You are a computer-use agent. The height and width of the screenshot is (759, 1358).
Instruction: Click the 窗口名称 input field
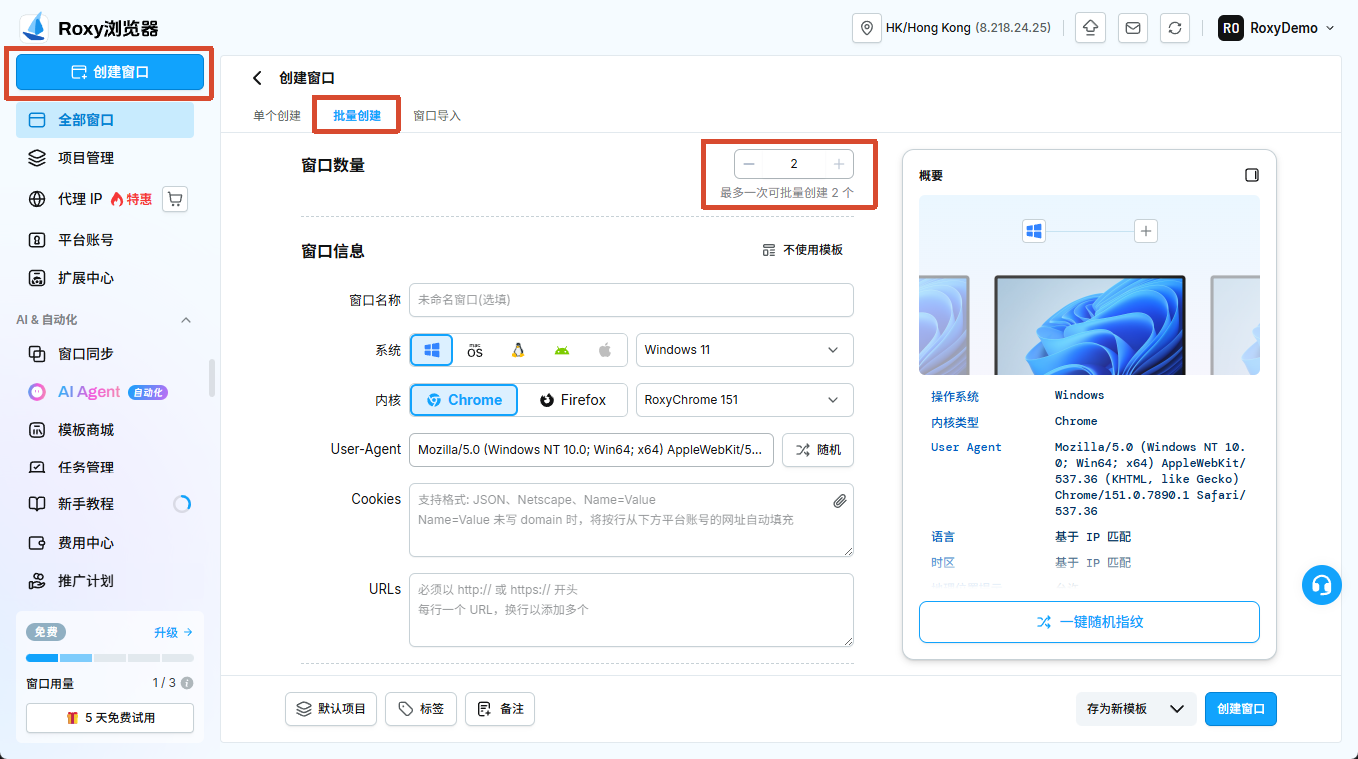(x=631, y=300)
